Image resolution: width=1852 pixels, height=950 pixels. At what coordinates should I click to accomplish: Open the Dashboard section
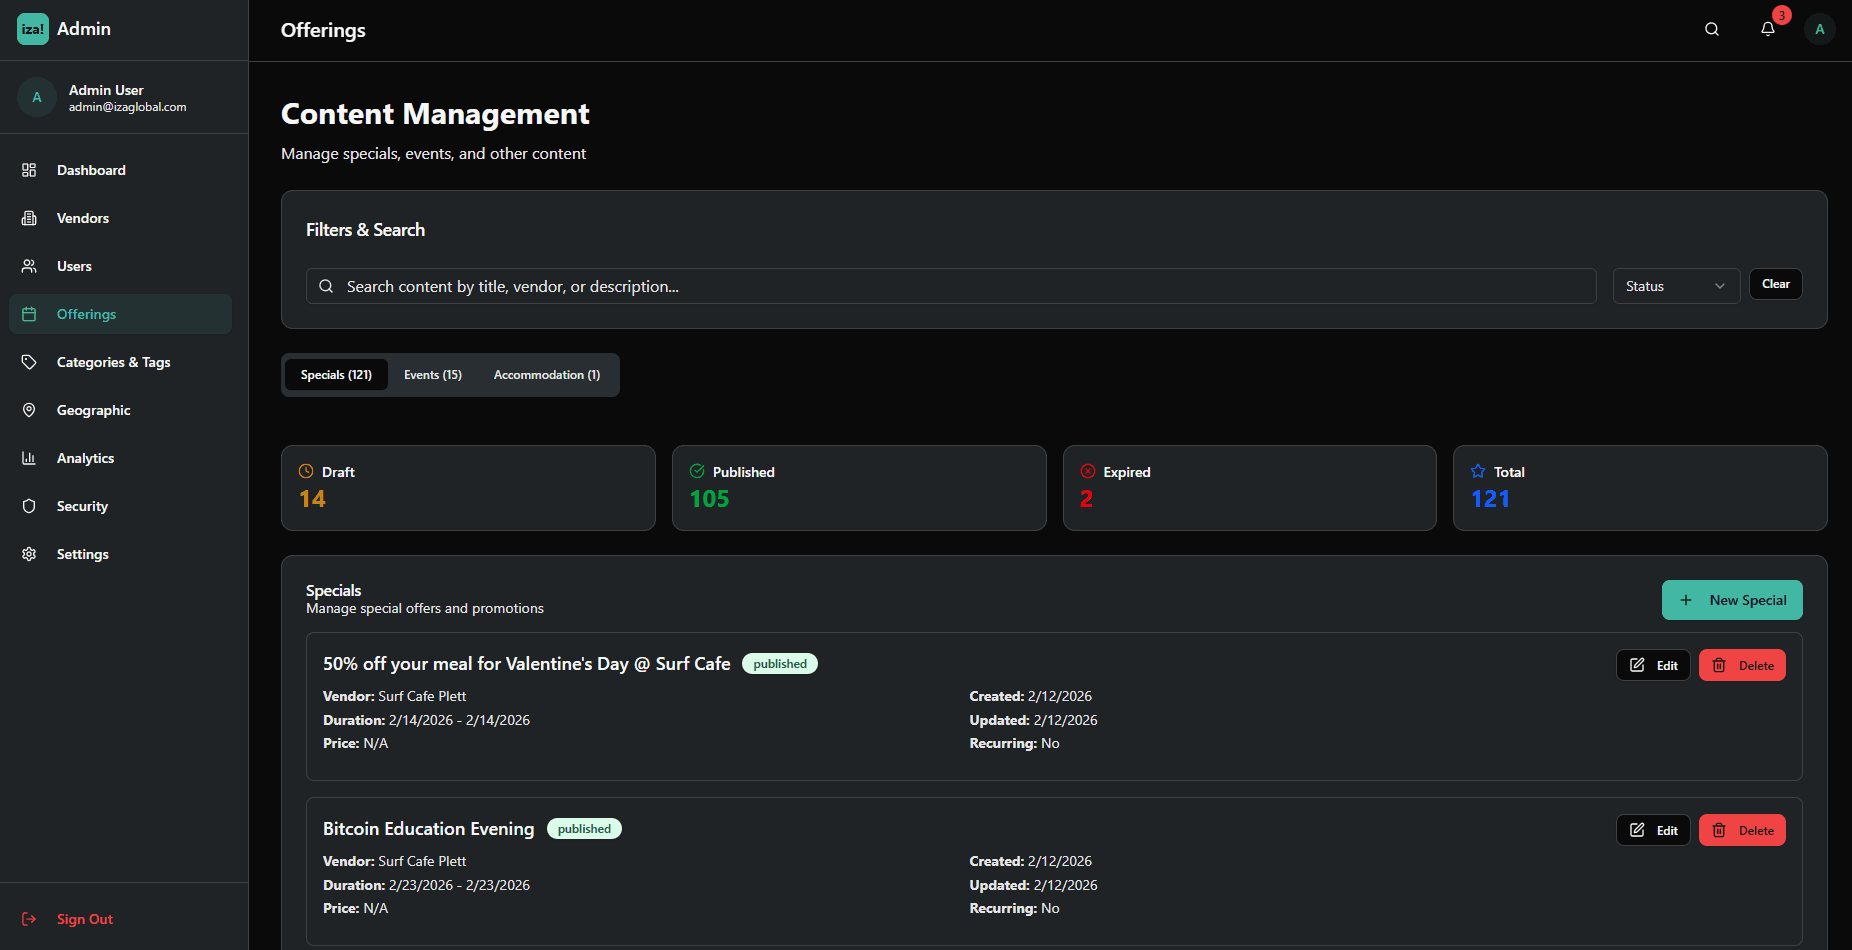91,170
